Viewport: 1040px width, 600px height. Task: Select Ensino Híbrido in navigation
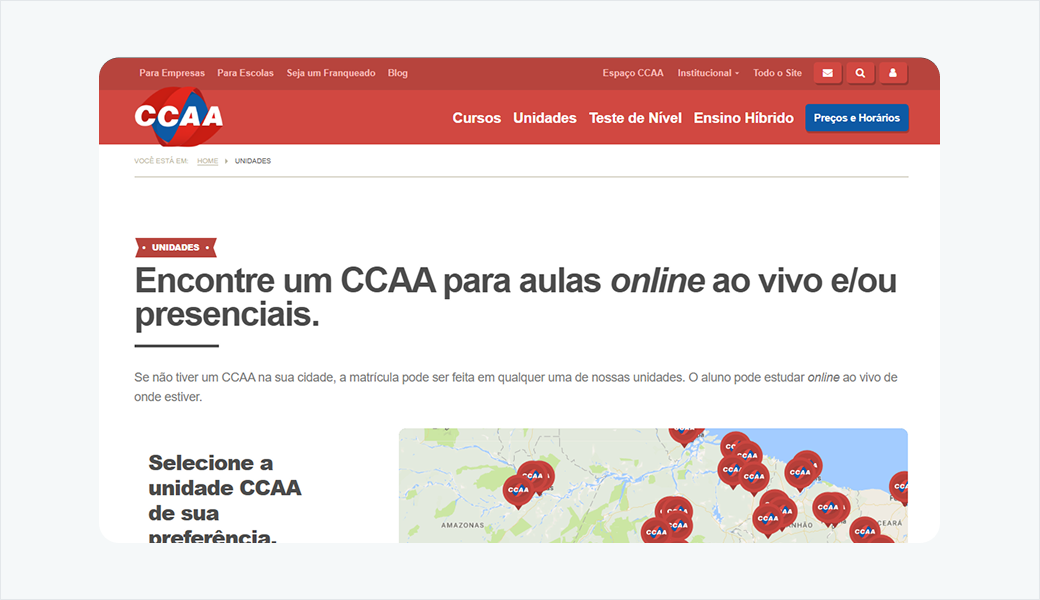(743, 118)
